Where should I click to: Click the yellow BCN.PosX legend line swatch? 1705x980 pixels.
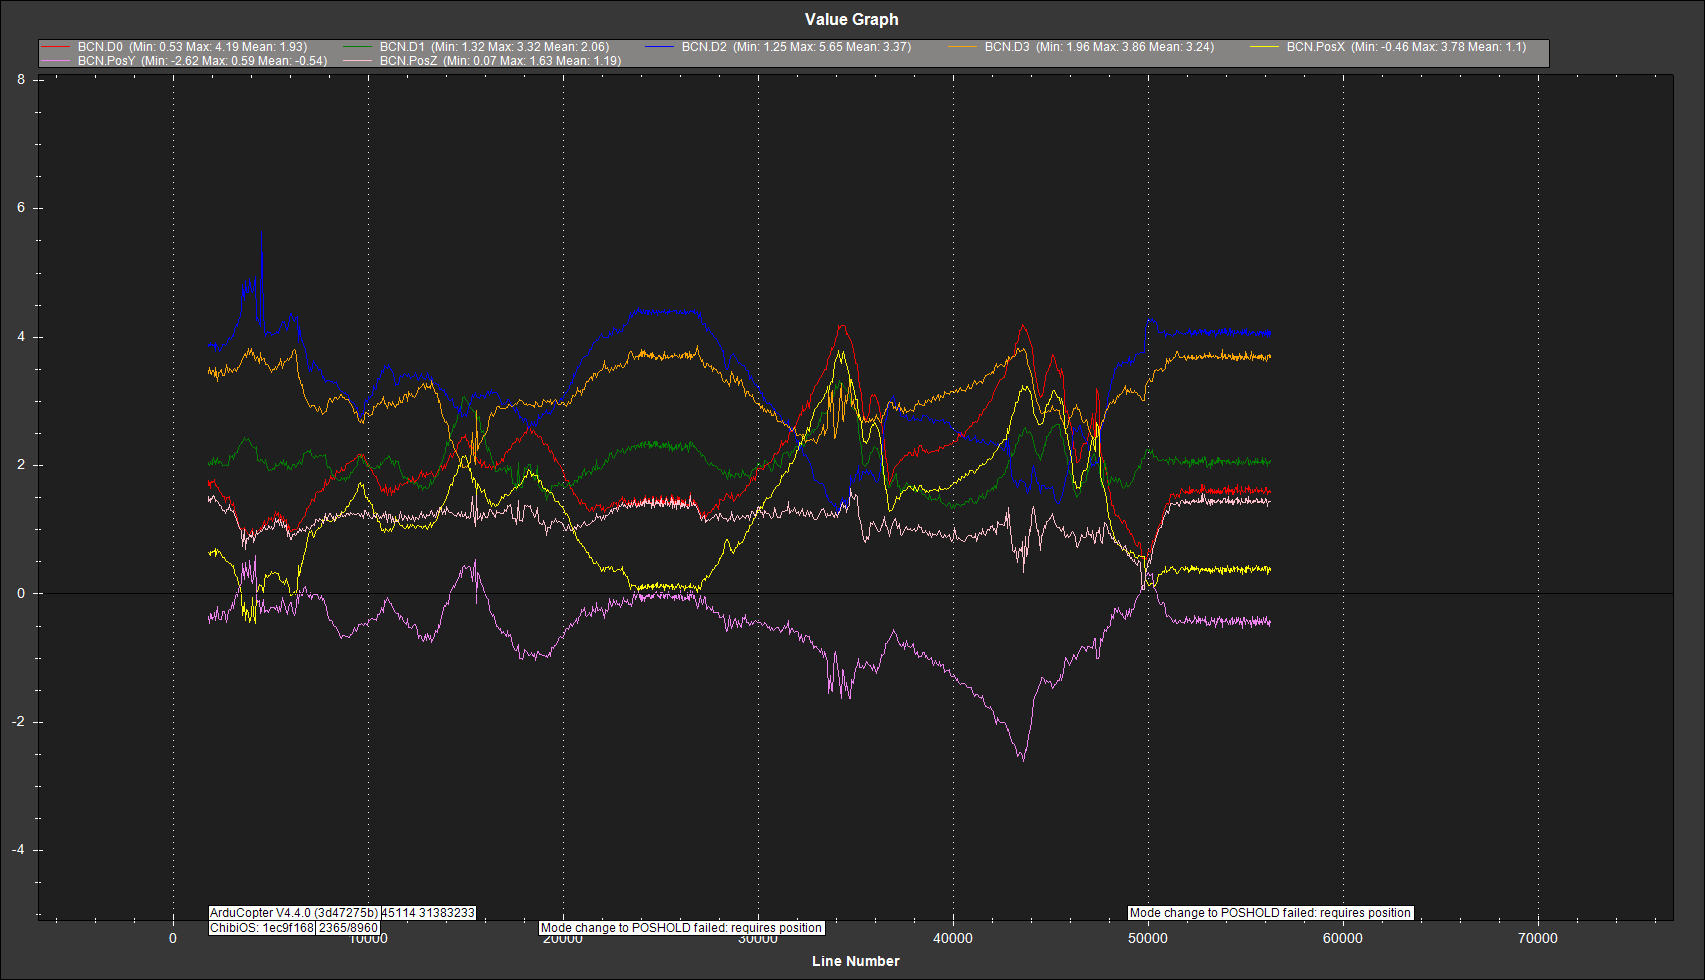click(1265, 47)
